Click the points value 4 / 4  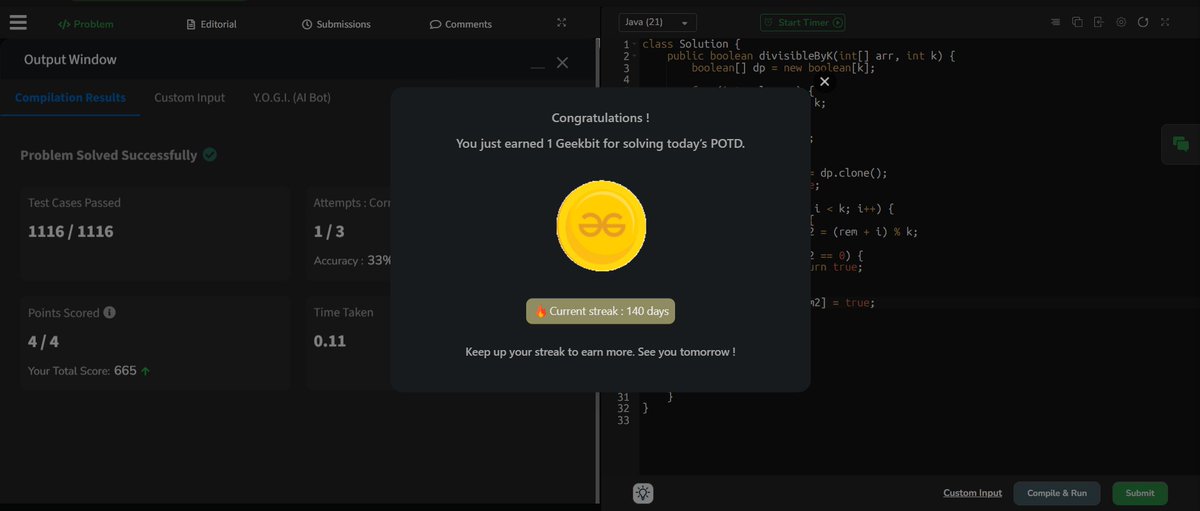point(45,341)
